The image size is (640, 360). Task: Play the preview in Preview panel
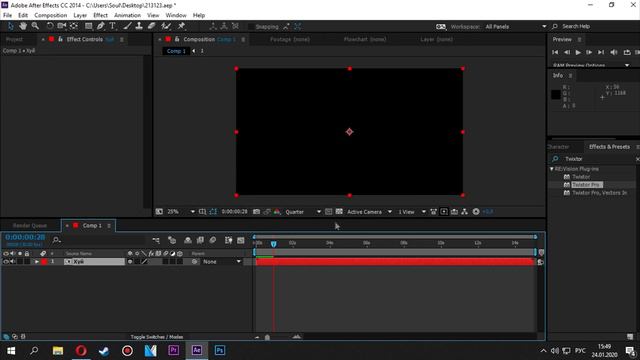click(x=578, y=52)
